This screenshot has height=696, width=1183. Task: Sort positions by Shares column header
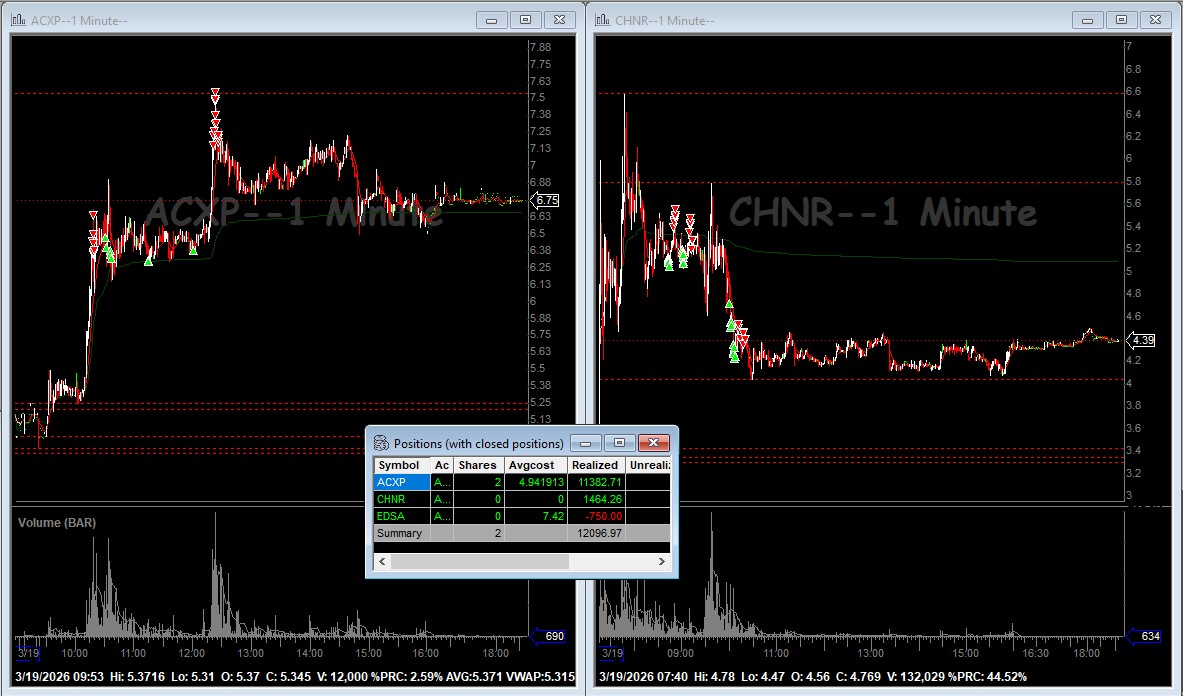pos(478,465)
